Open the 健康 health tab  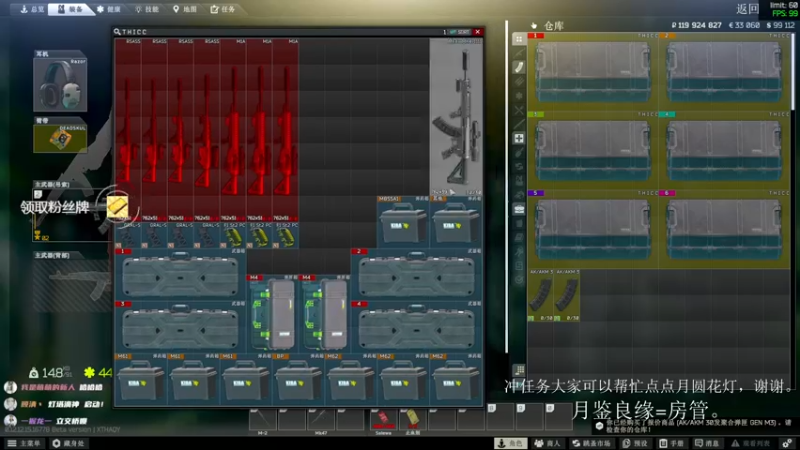109,9
